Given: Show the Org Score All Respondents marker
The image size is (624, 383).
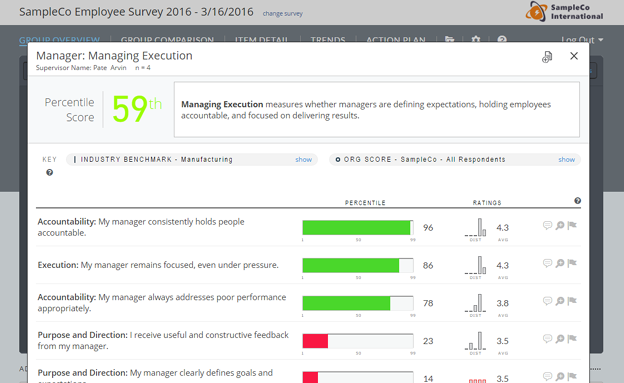Looking at the screenshot, I should point(566,160).
